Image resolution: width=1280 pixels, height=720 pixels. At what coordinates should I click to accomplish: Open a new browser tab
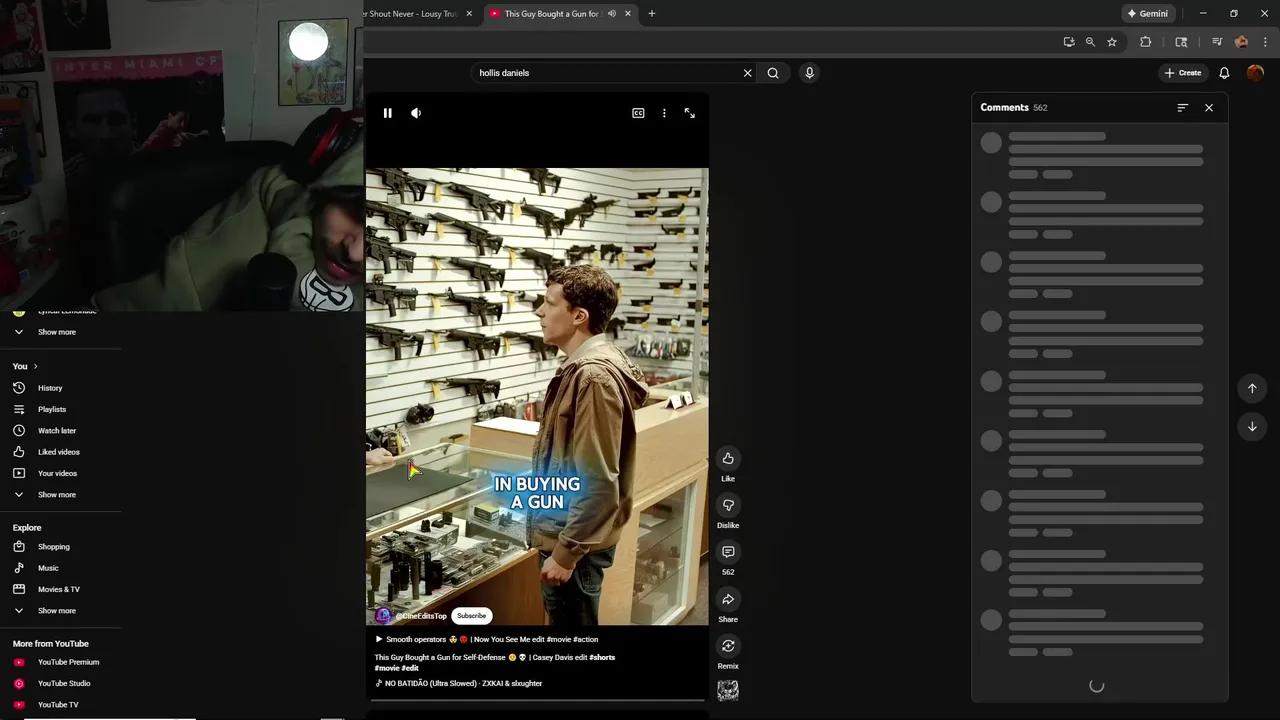652,14
